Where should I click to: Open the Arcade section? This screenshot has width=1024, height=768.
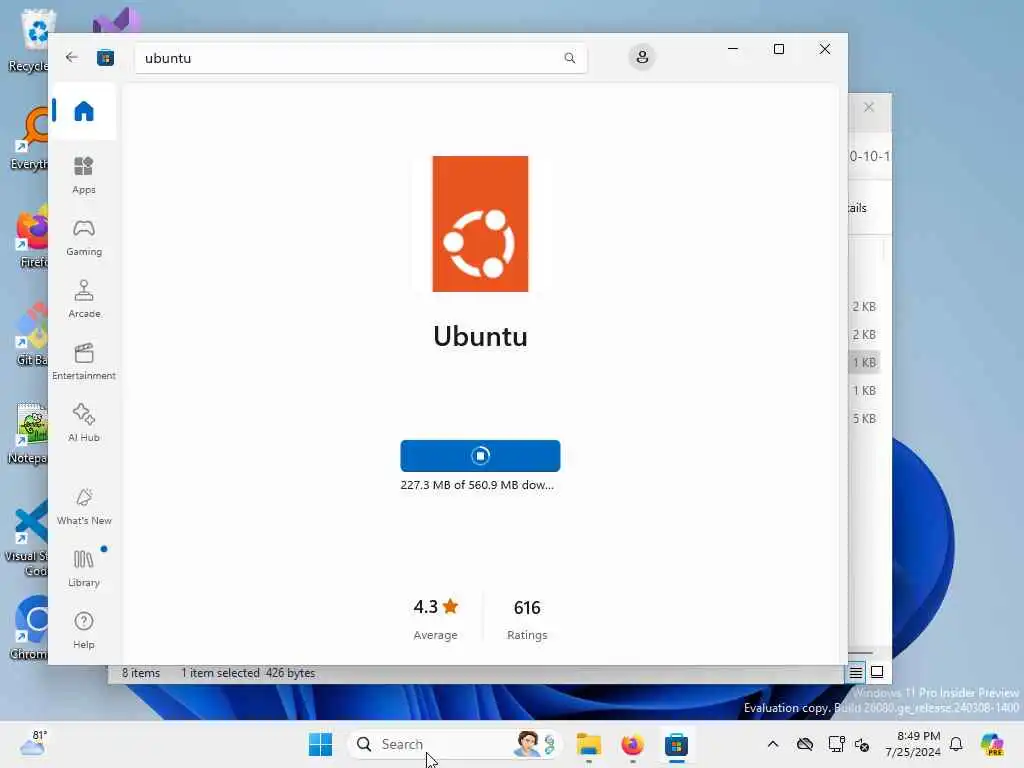(x=84, y=299)
